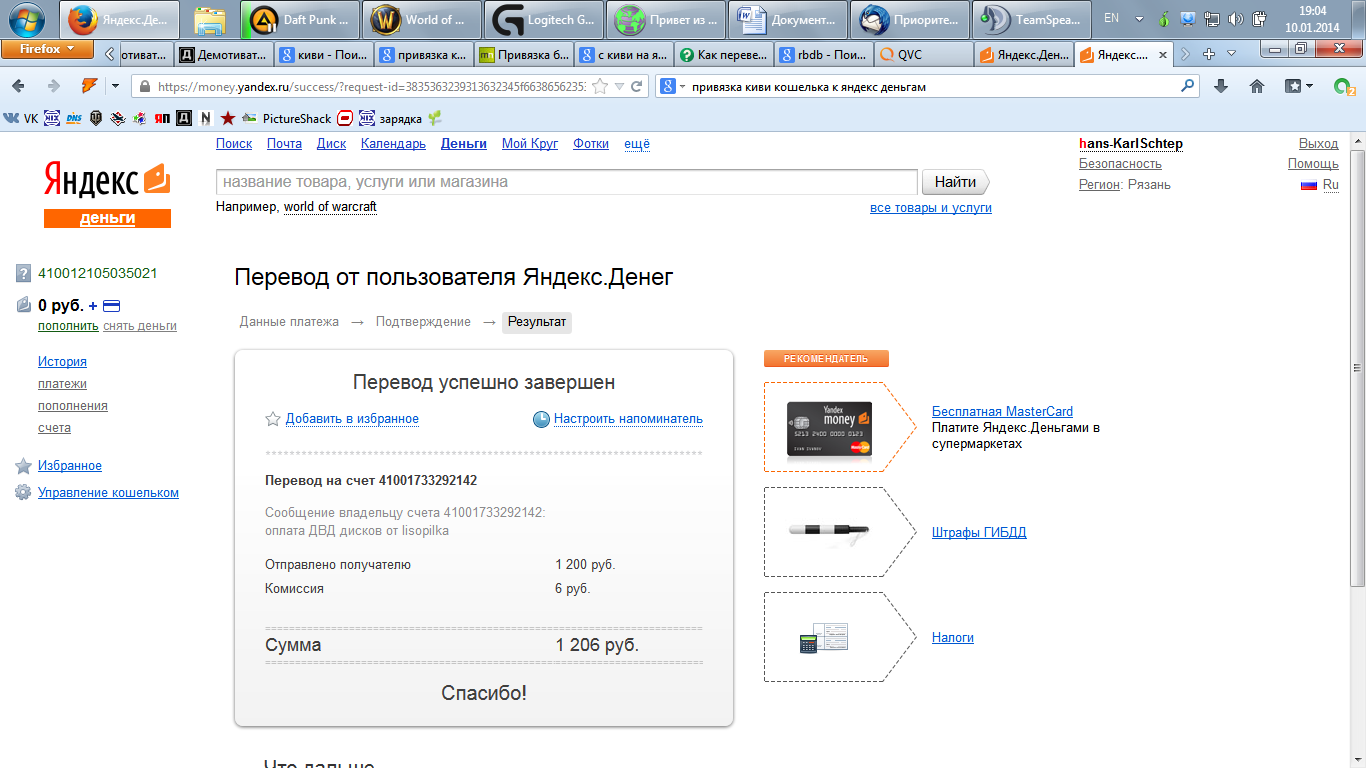Click the plus icon next to 0 руб.
Viewport: 1366px width, 768px height.
click(93, 306)
